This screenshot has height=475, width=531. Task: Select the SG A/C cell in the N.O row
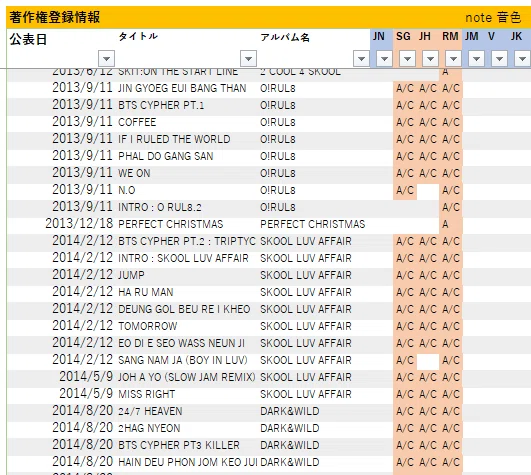(405, 190)
